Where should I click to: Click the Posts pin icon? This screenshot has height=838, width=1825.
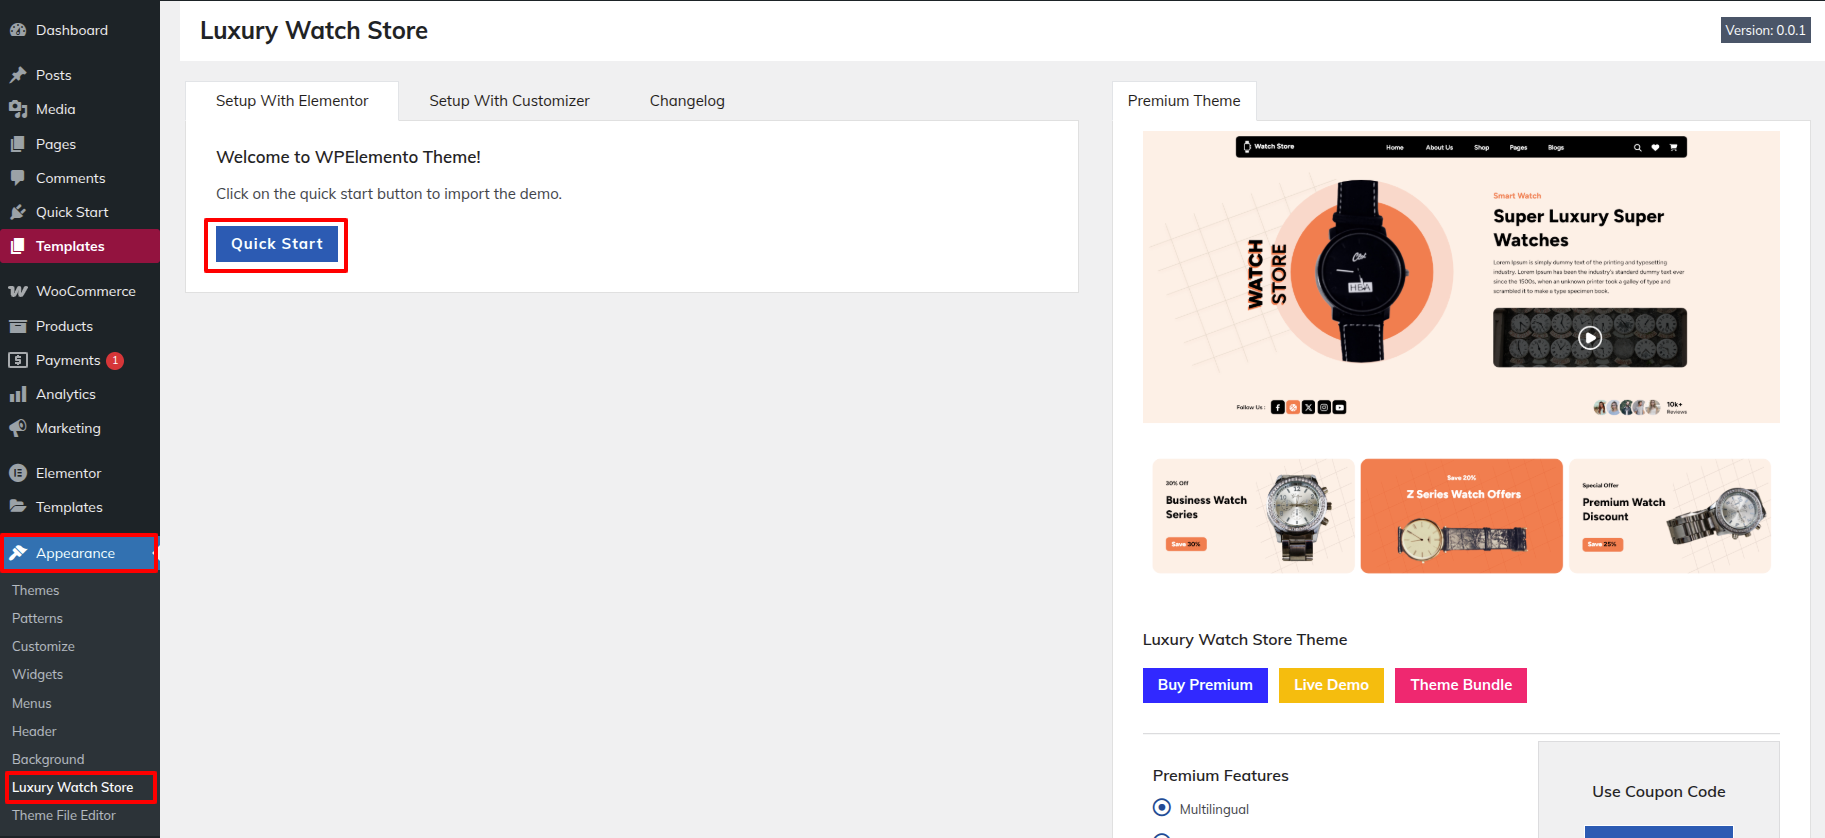pos(18,75)
